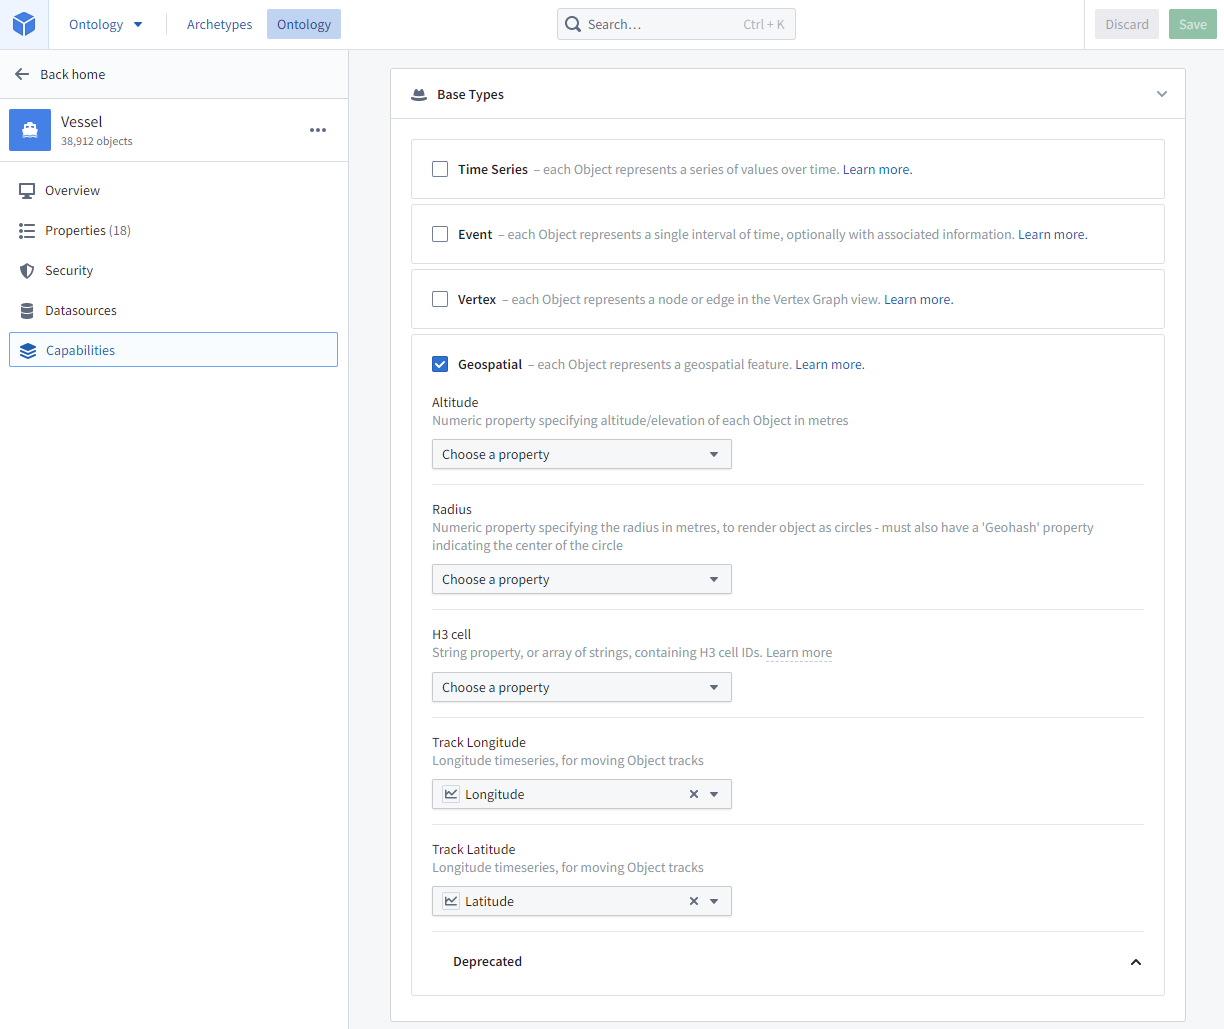This screenshot has width=1224, height=1029.
Task: Open the Overview section
Action: [x=173, y=190]
